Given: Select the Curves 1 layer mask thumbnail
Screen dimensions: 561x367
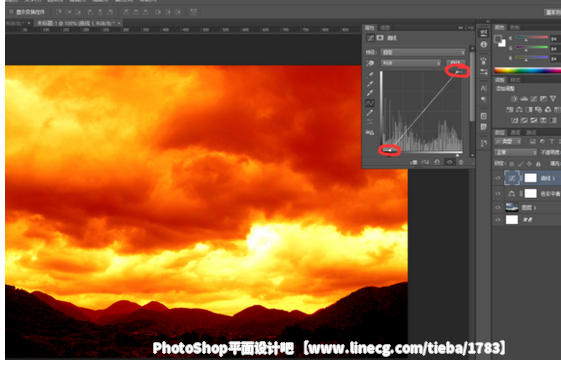Looking at the screenshot, I should [530, 178].
